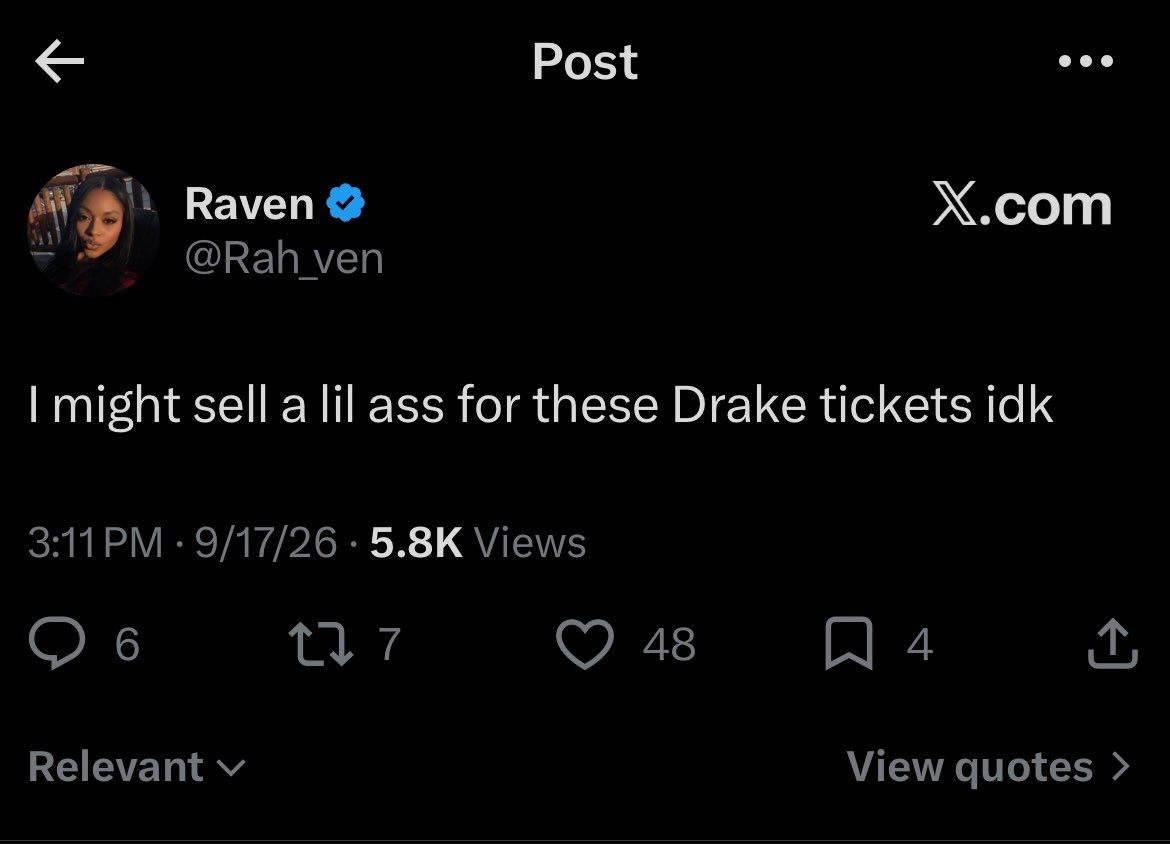Viewport: 1170px width, 844px height.
Task: Go back using the left arrow
Action: 60,60
